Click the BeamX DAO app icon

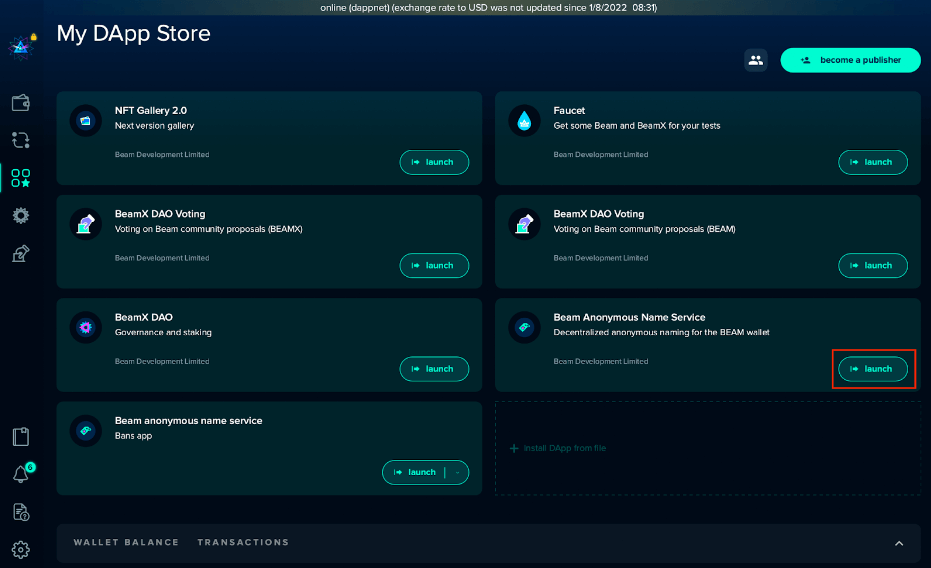click(85, 328)
